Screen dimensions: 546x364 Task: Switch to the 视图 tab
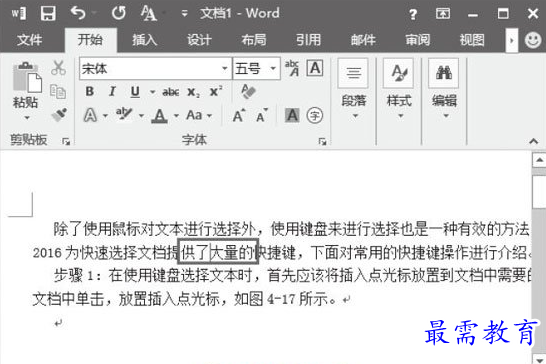pyautogui.click(x=472, y=40)
